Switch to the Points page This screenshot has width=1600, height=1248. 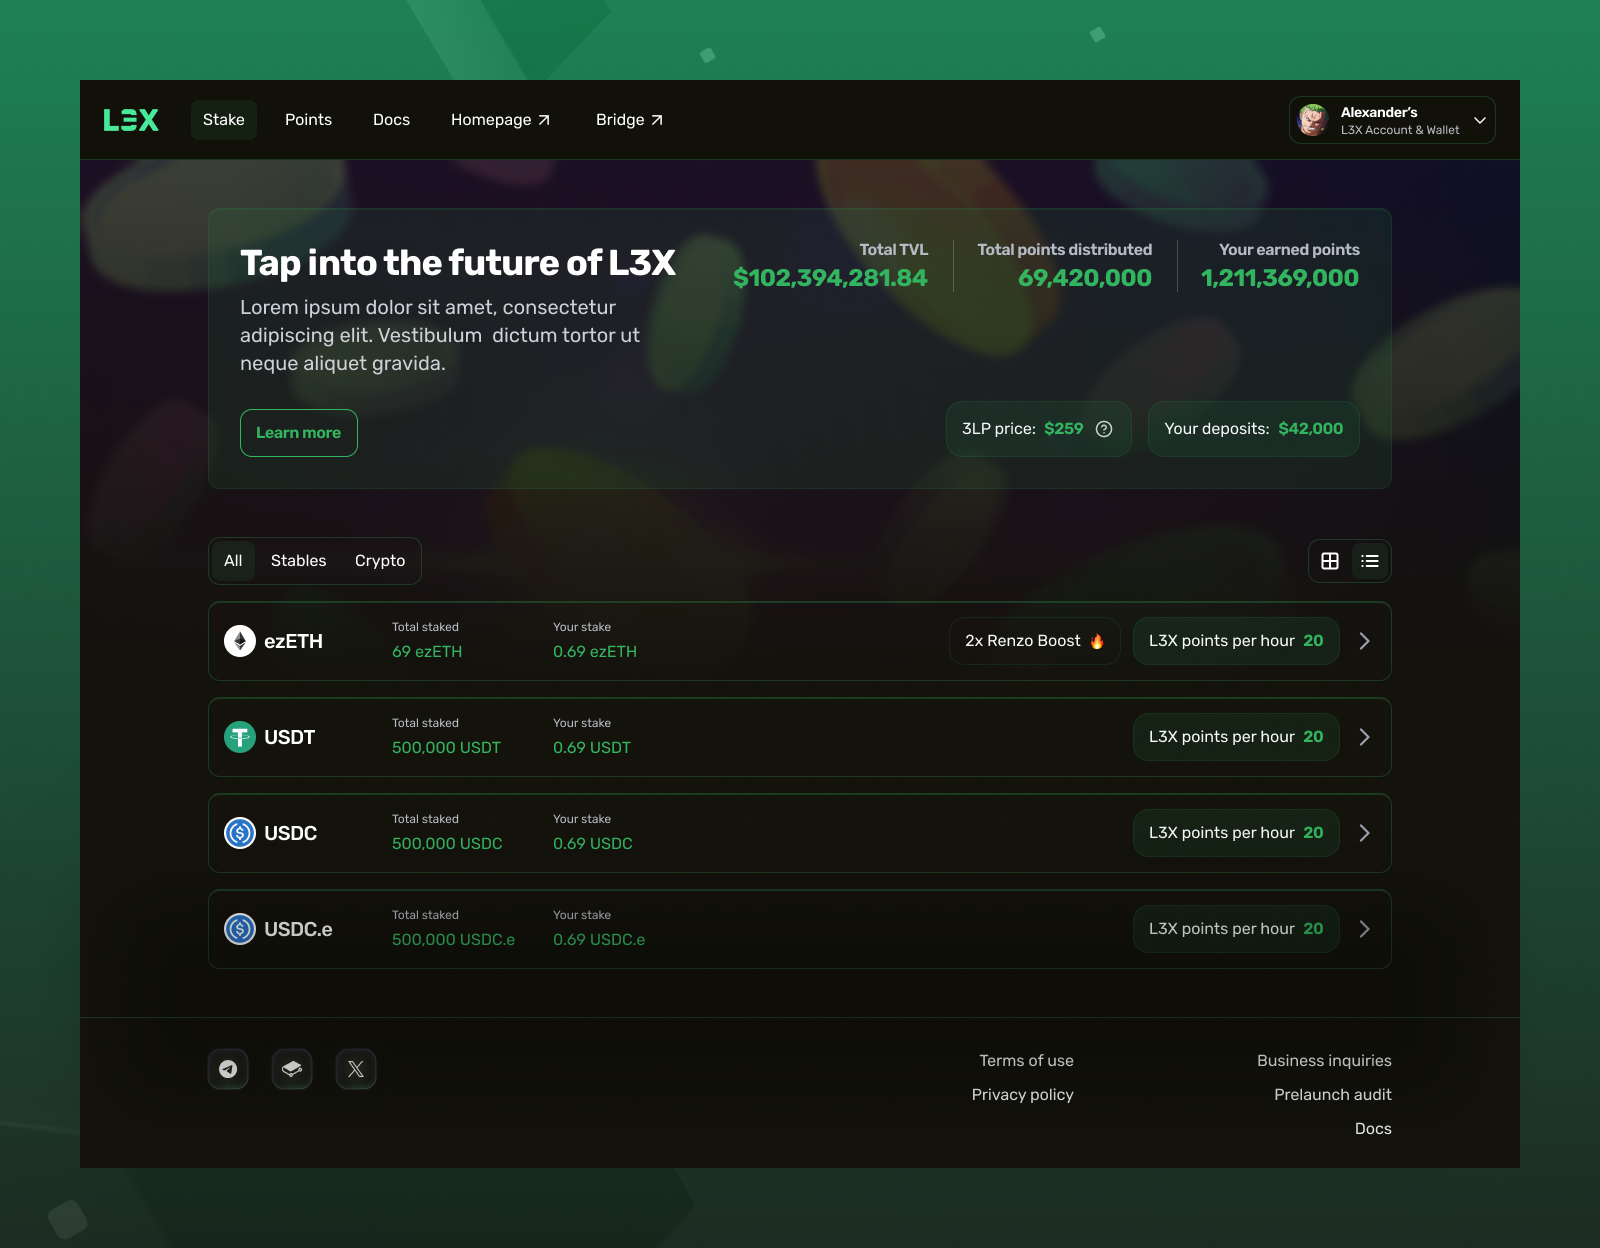[x=308, y=119]
